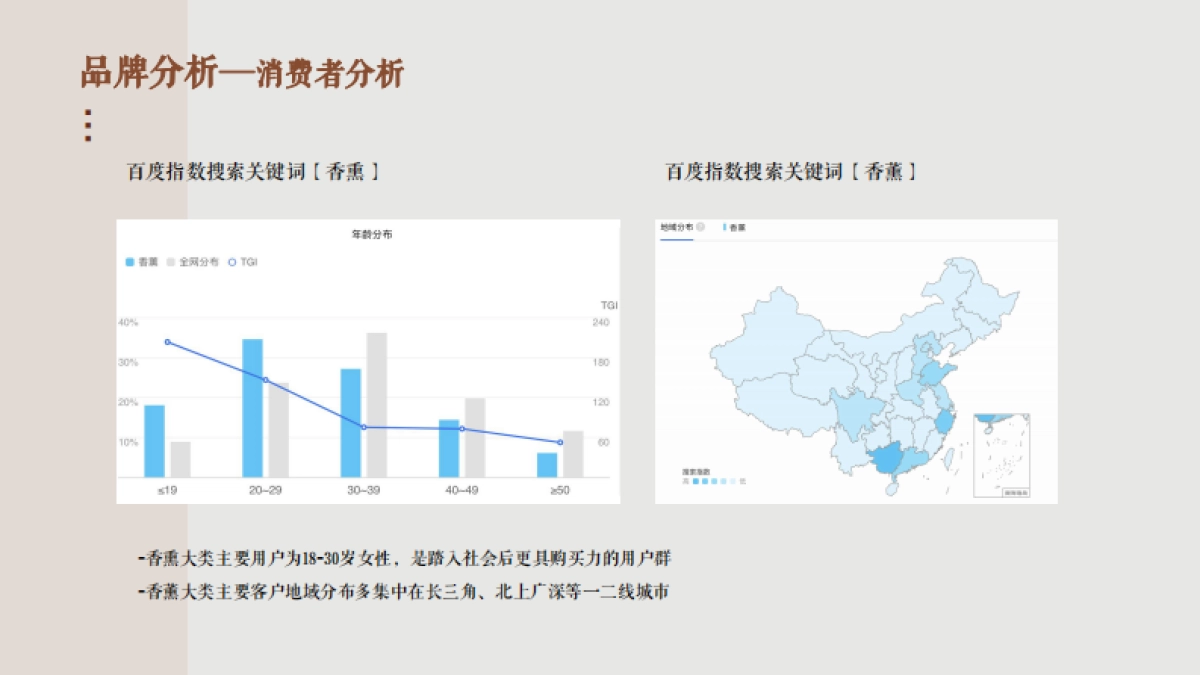Viewport: 1200px width, 675px height.
Task: Toggle the 全网分布 series label in legend
Action: tap(199, 262)
